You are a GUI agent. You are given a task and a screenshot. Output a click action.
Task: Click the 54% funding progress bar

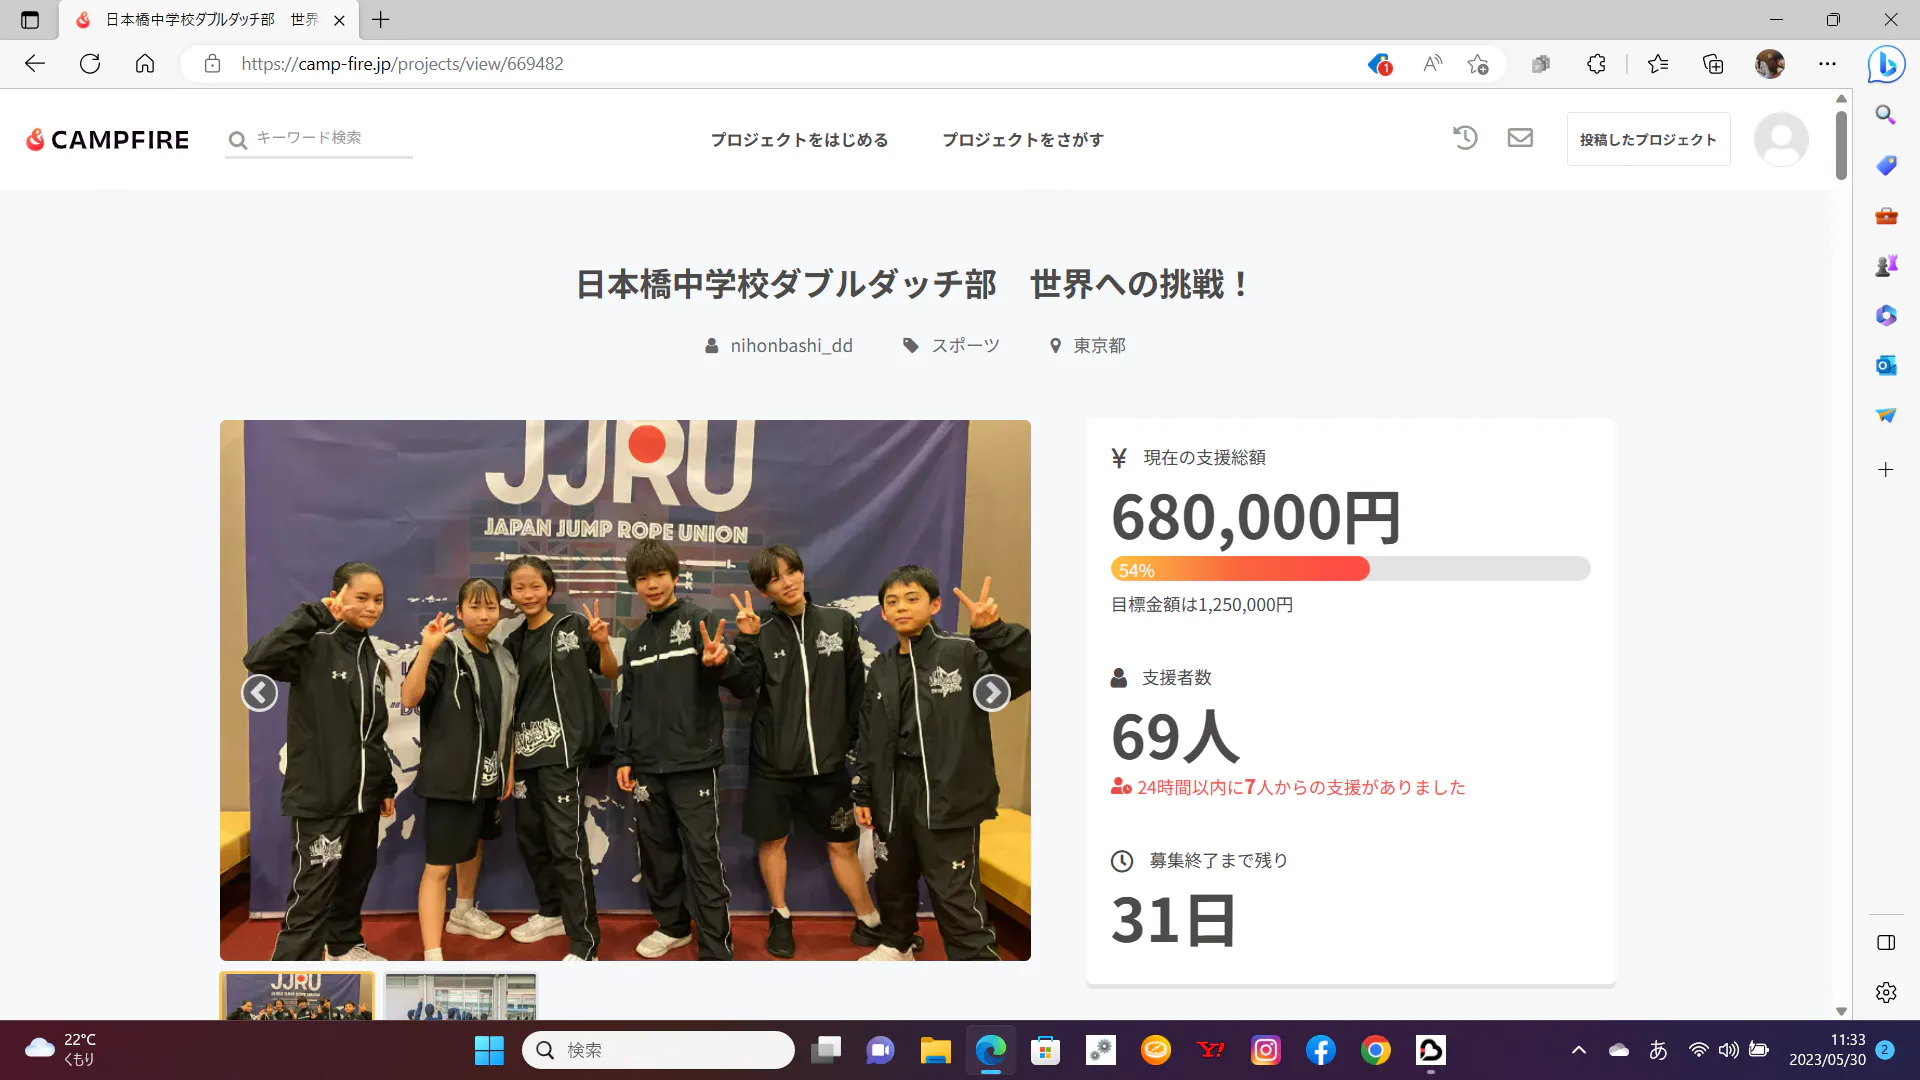coord(1350,569)
